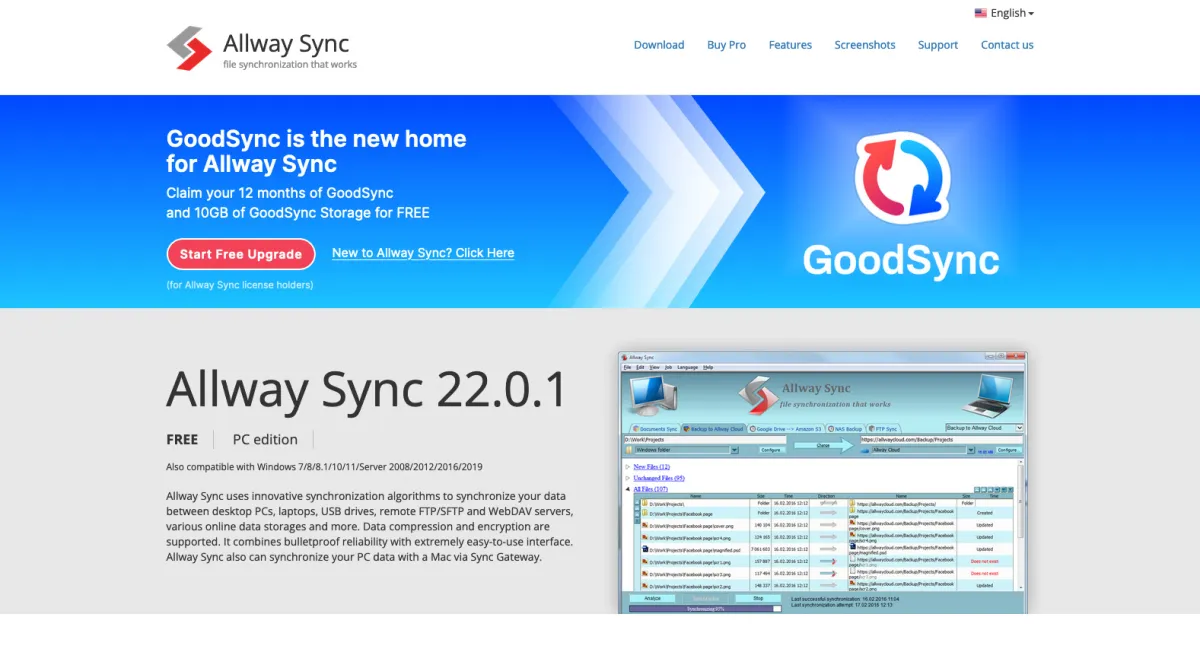Open the Contact us page
Screen dimensions: 1200x665
pos(1007,45)
